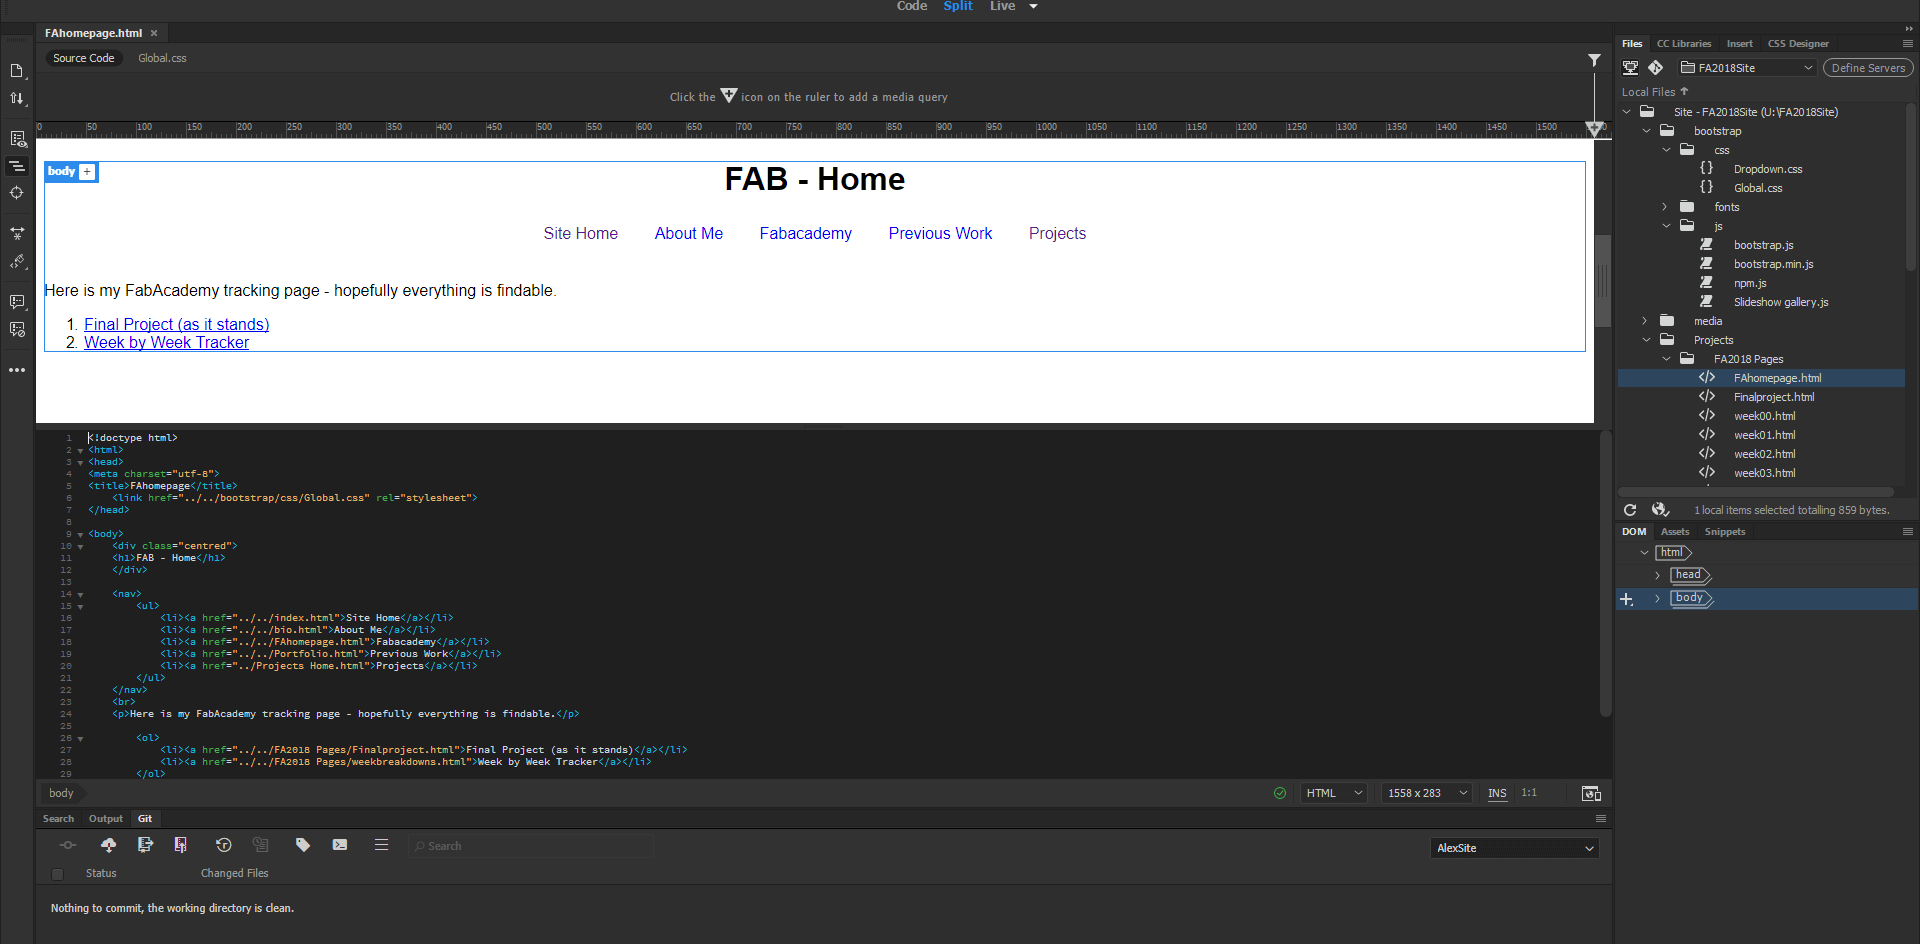Expand the fonts folder in Local Files

[x=1663, y=206]
